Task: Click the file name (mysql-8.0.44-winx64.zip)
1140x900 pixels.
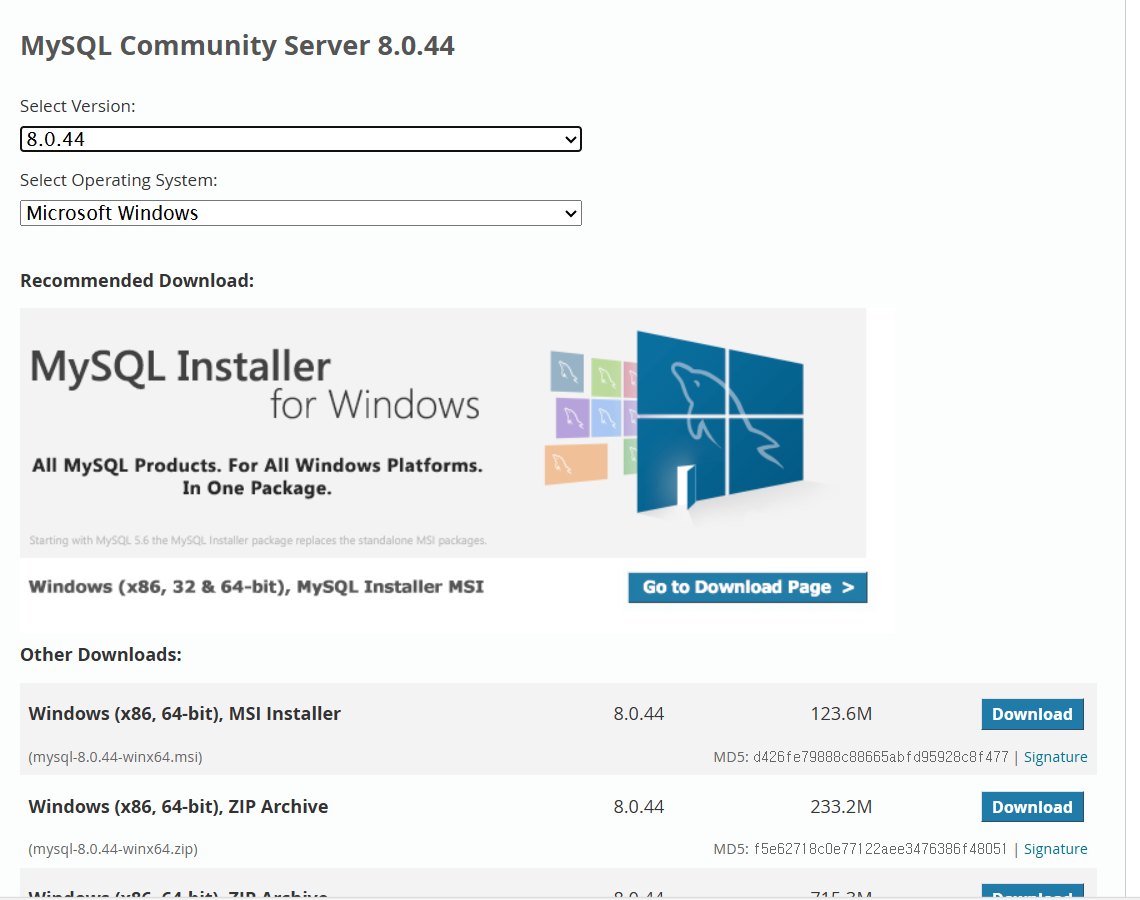Action: [x=113, y=849]
